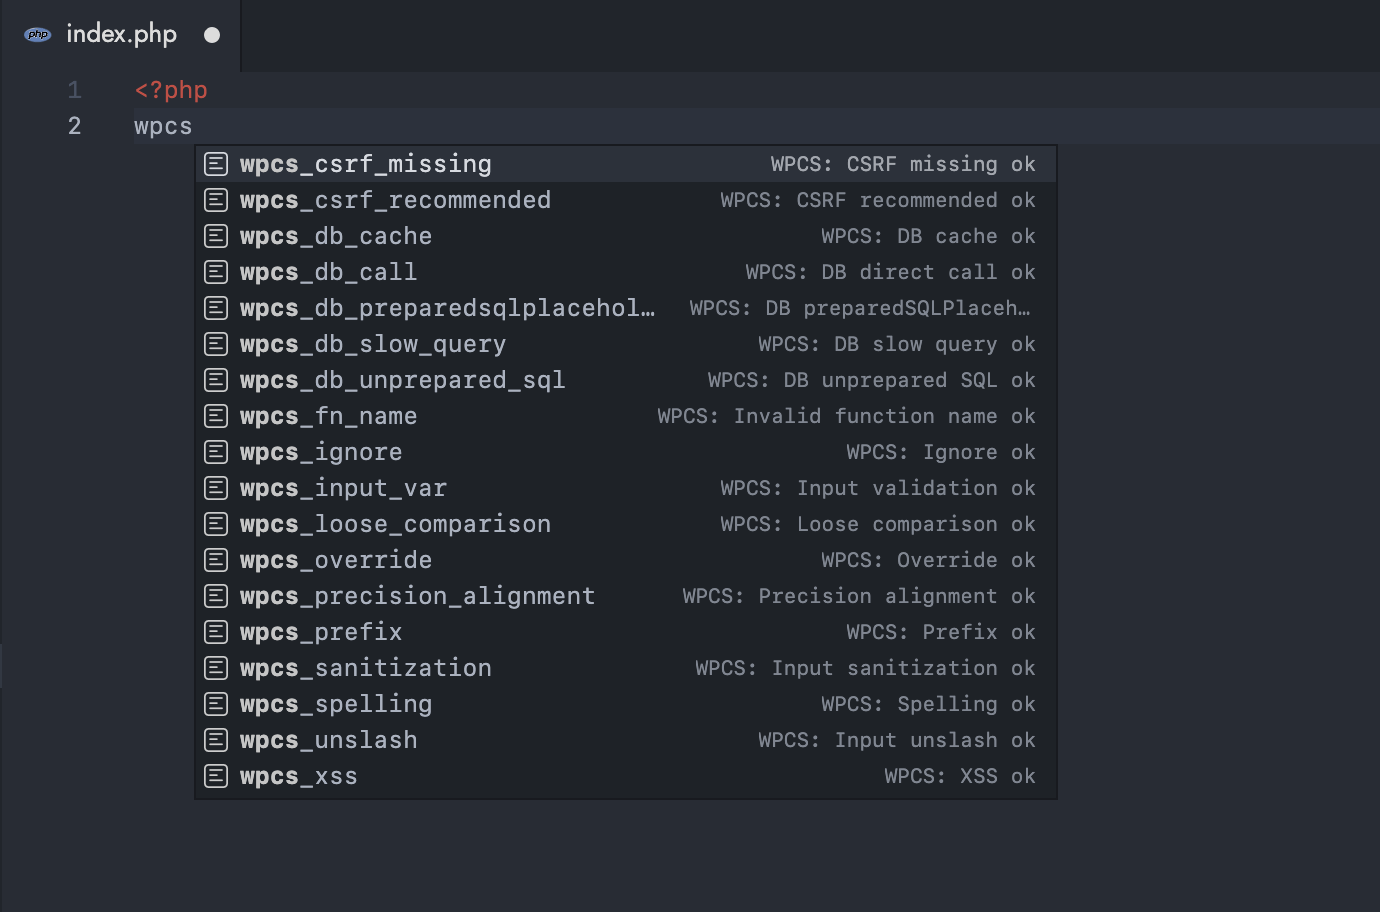Click the PHP file icon on index.php tab

tap(38, 34)
